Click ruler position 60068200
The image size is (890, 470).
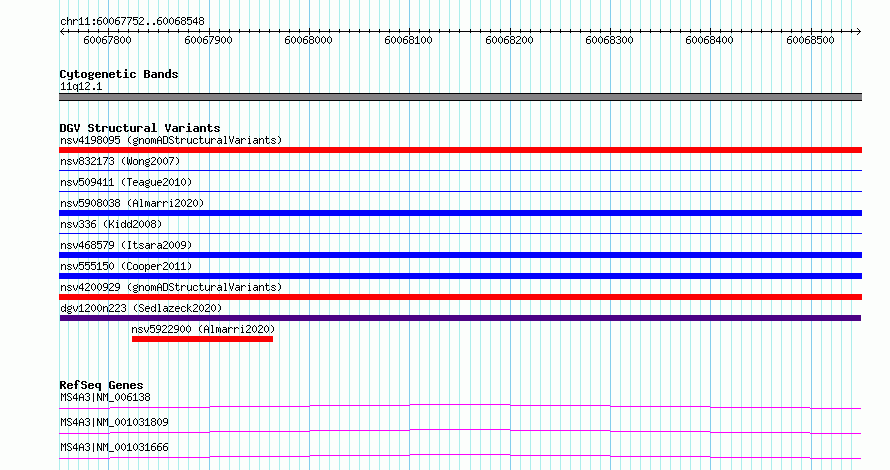(x=509, y=40)
